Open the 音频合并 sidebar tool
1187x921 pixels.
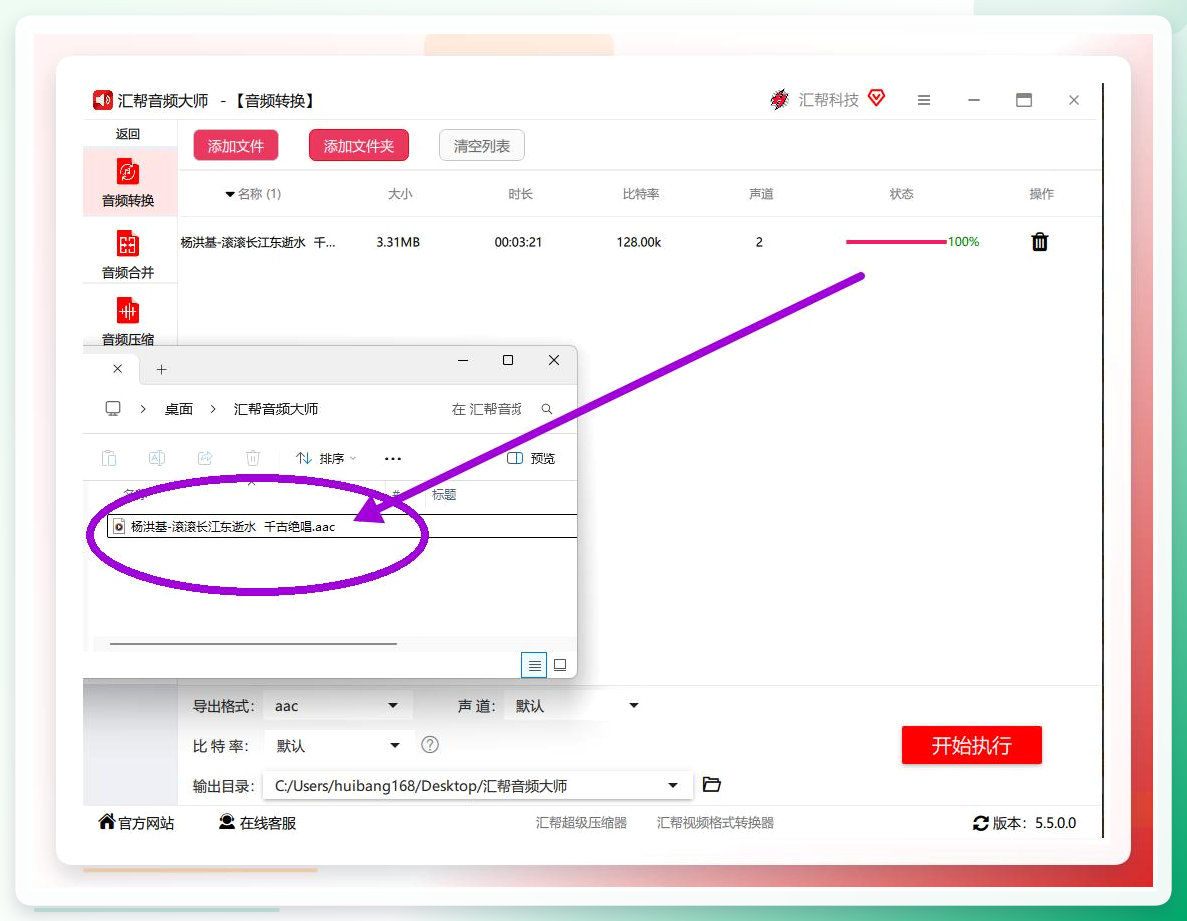(x=128, y=254)
